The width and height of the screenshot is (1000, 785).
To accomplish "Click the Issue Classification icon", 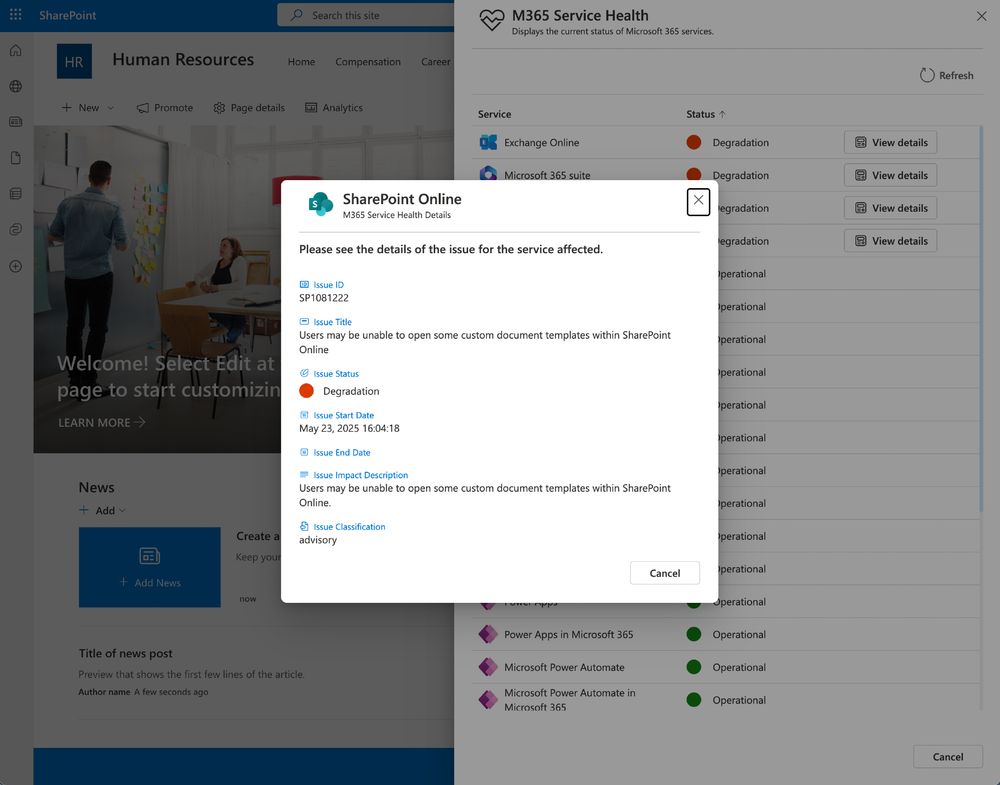I will pos(304,526).
